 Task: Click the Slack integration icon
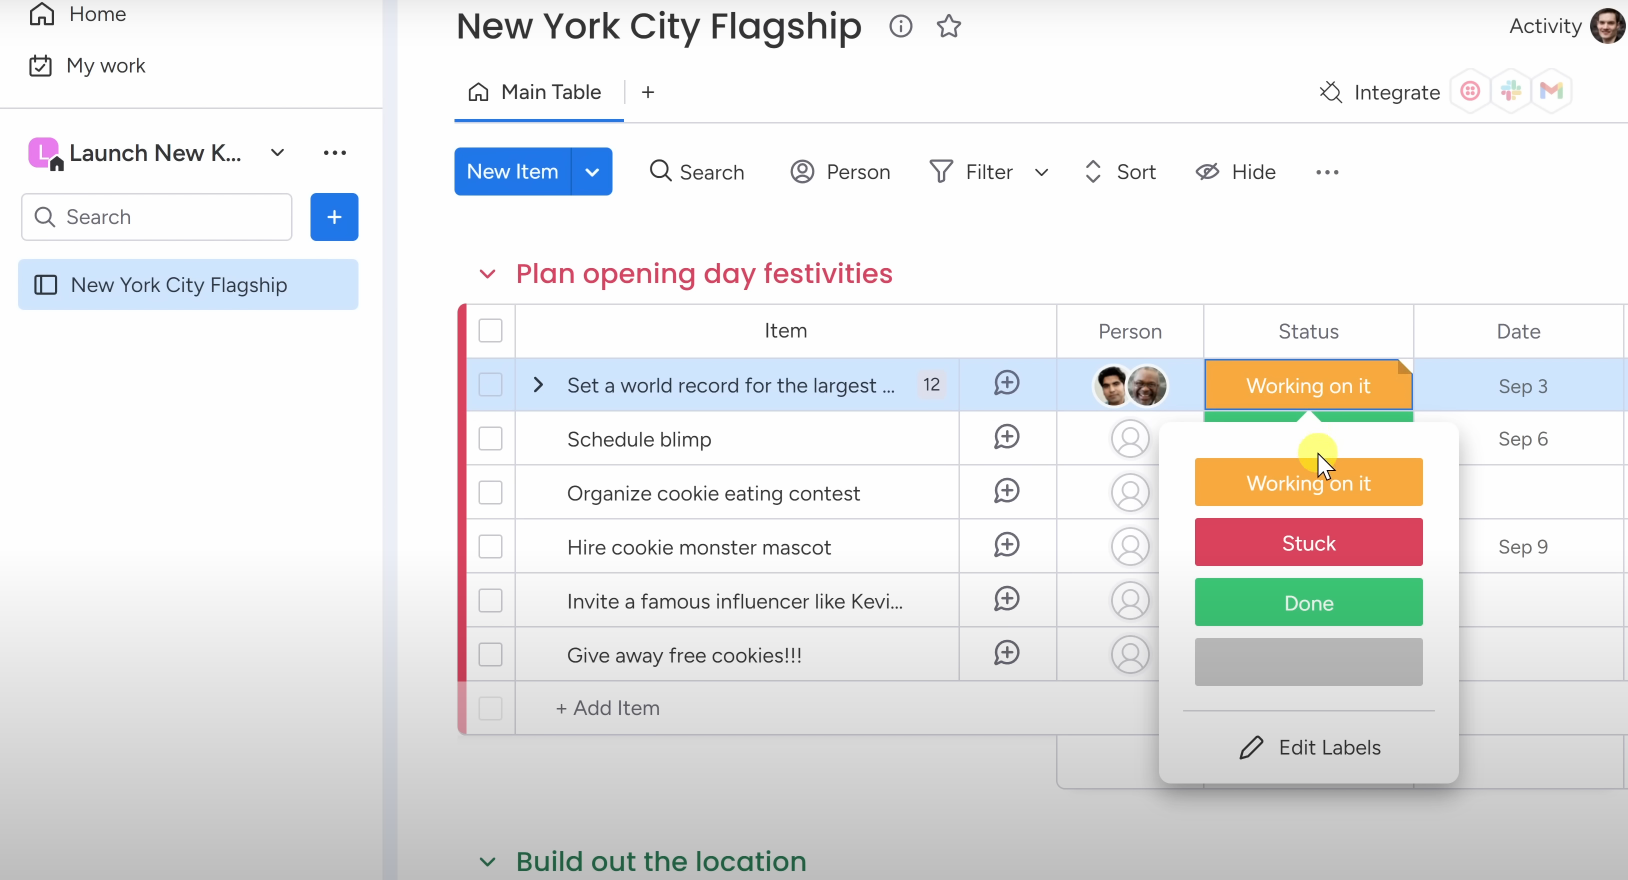[x=1511, y=91]
